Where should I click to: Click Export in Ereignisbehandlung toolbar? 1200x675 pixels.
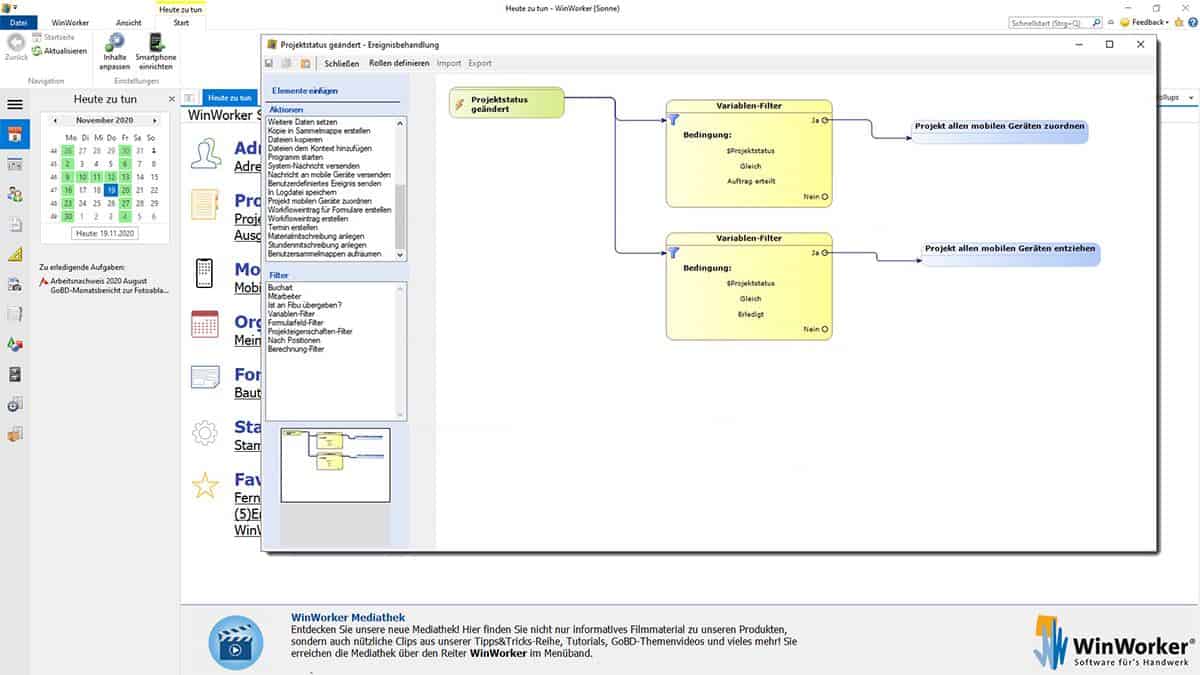coord(480,63)
